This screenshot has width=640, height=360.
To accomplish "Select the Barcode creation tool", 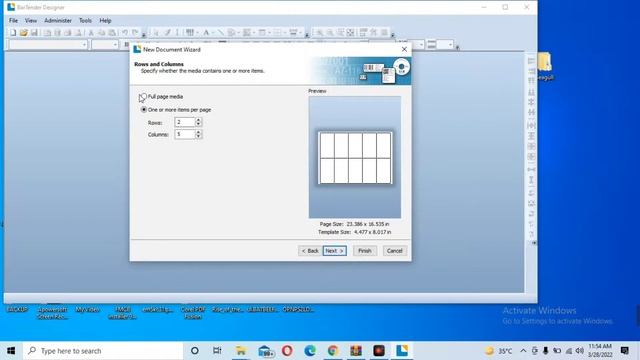I will pyautogui.click(x=190, y=33).
